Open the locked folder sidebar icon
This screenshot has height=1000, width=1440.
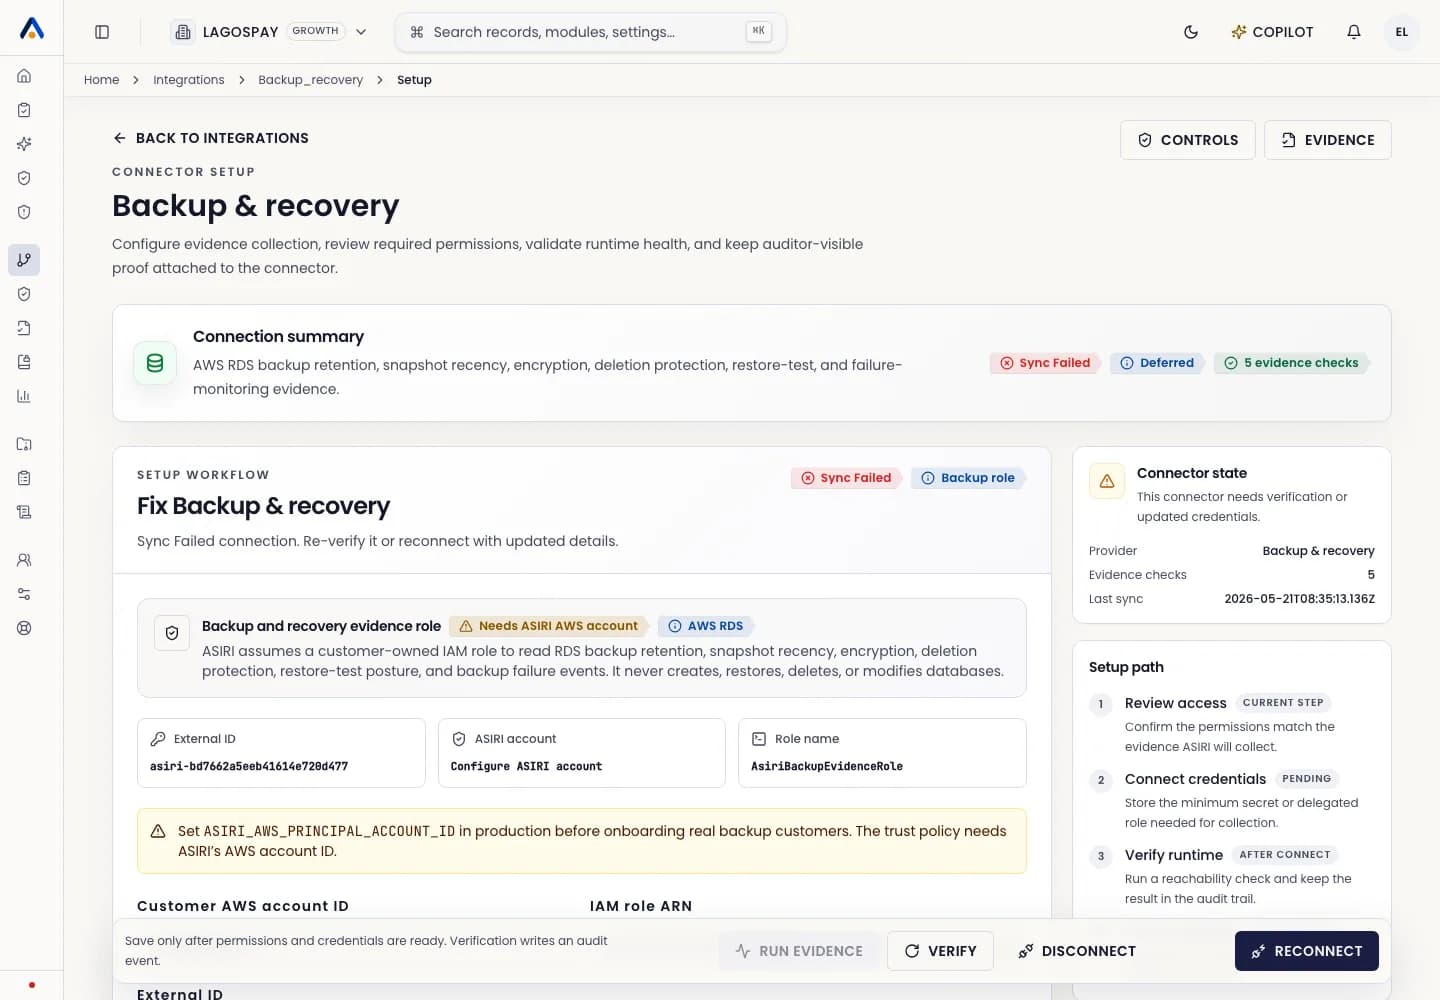24,444
